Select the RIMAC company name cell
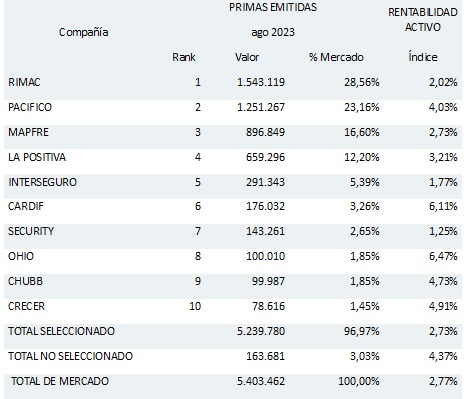The image size is (464, 399). 24,82
